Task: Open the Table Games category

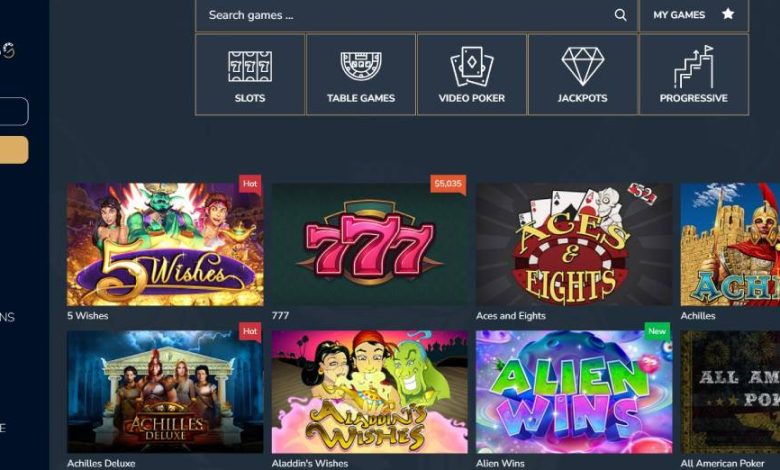Action: tap(361, 75)
